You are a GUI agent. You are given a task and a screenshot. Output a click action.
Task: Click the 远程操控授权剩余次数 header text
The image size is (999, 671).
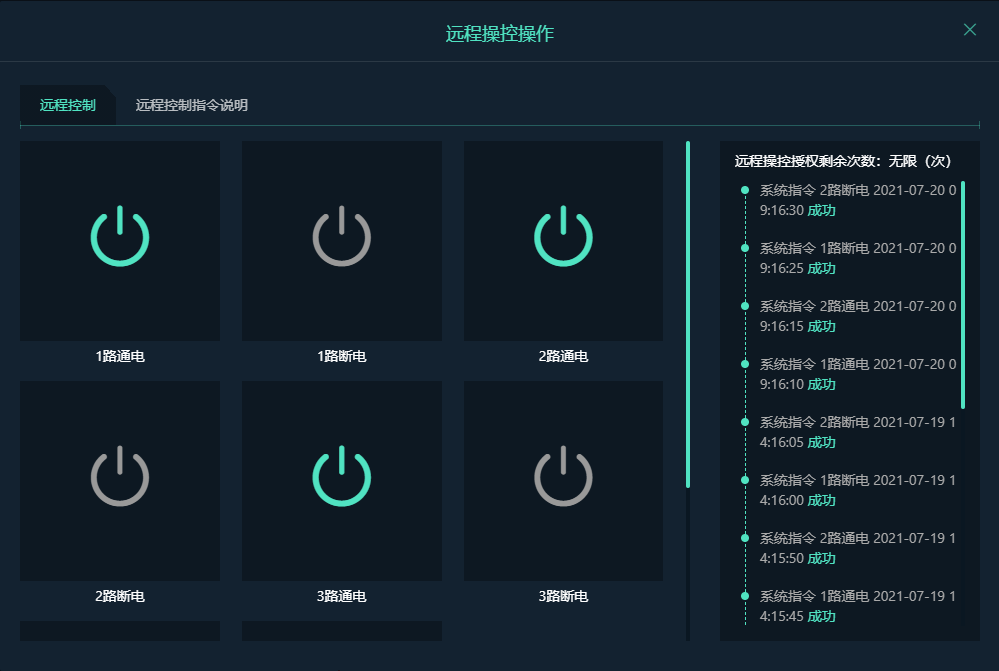[x=842, y=160]
